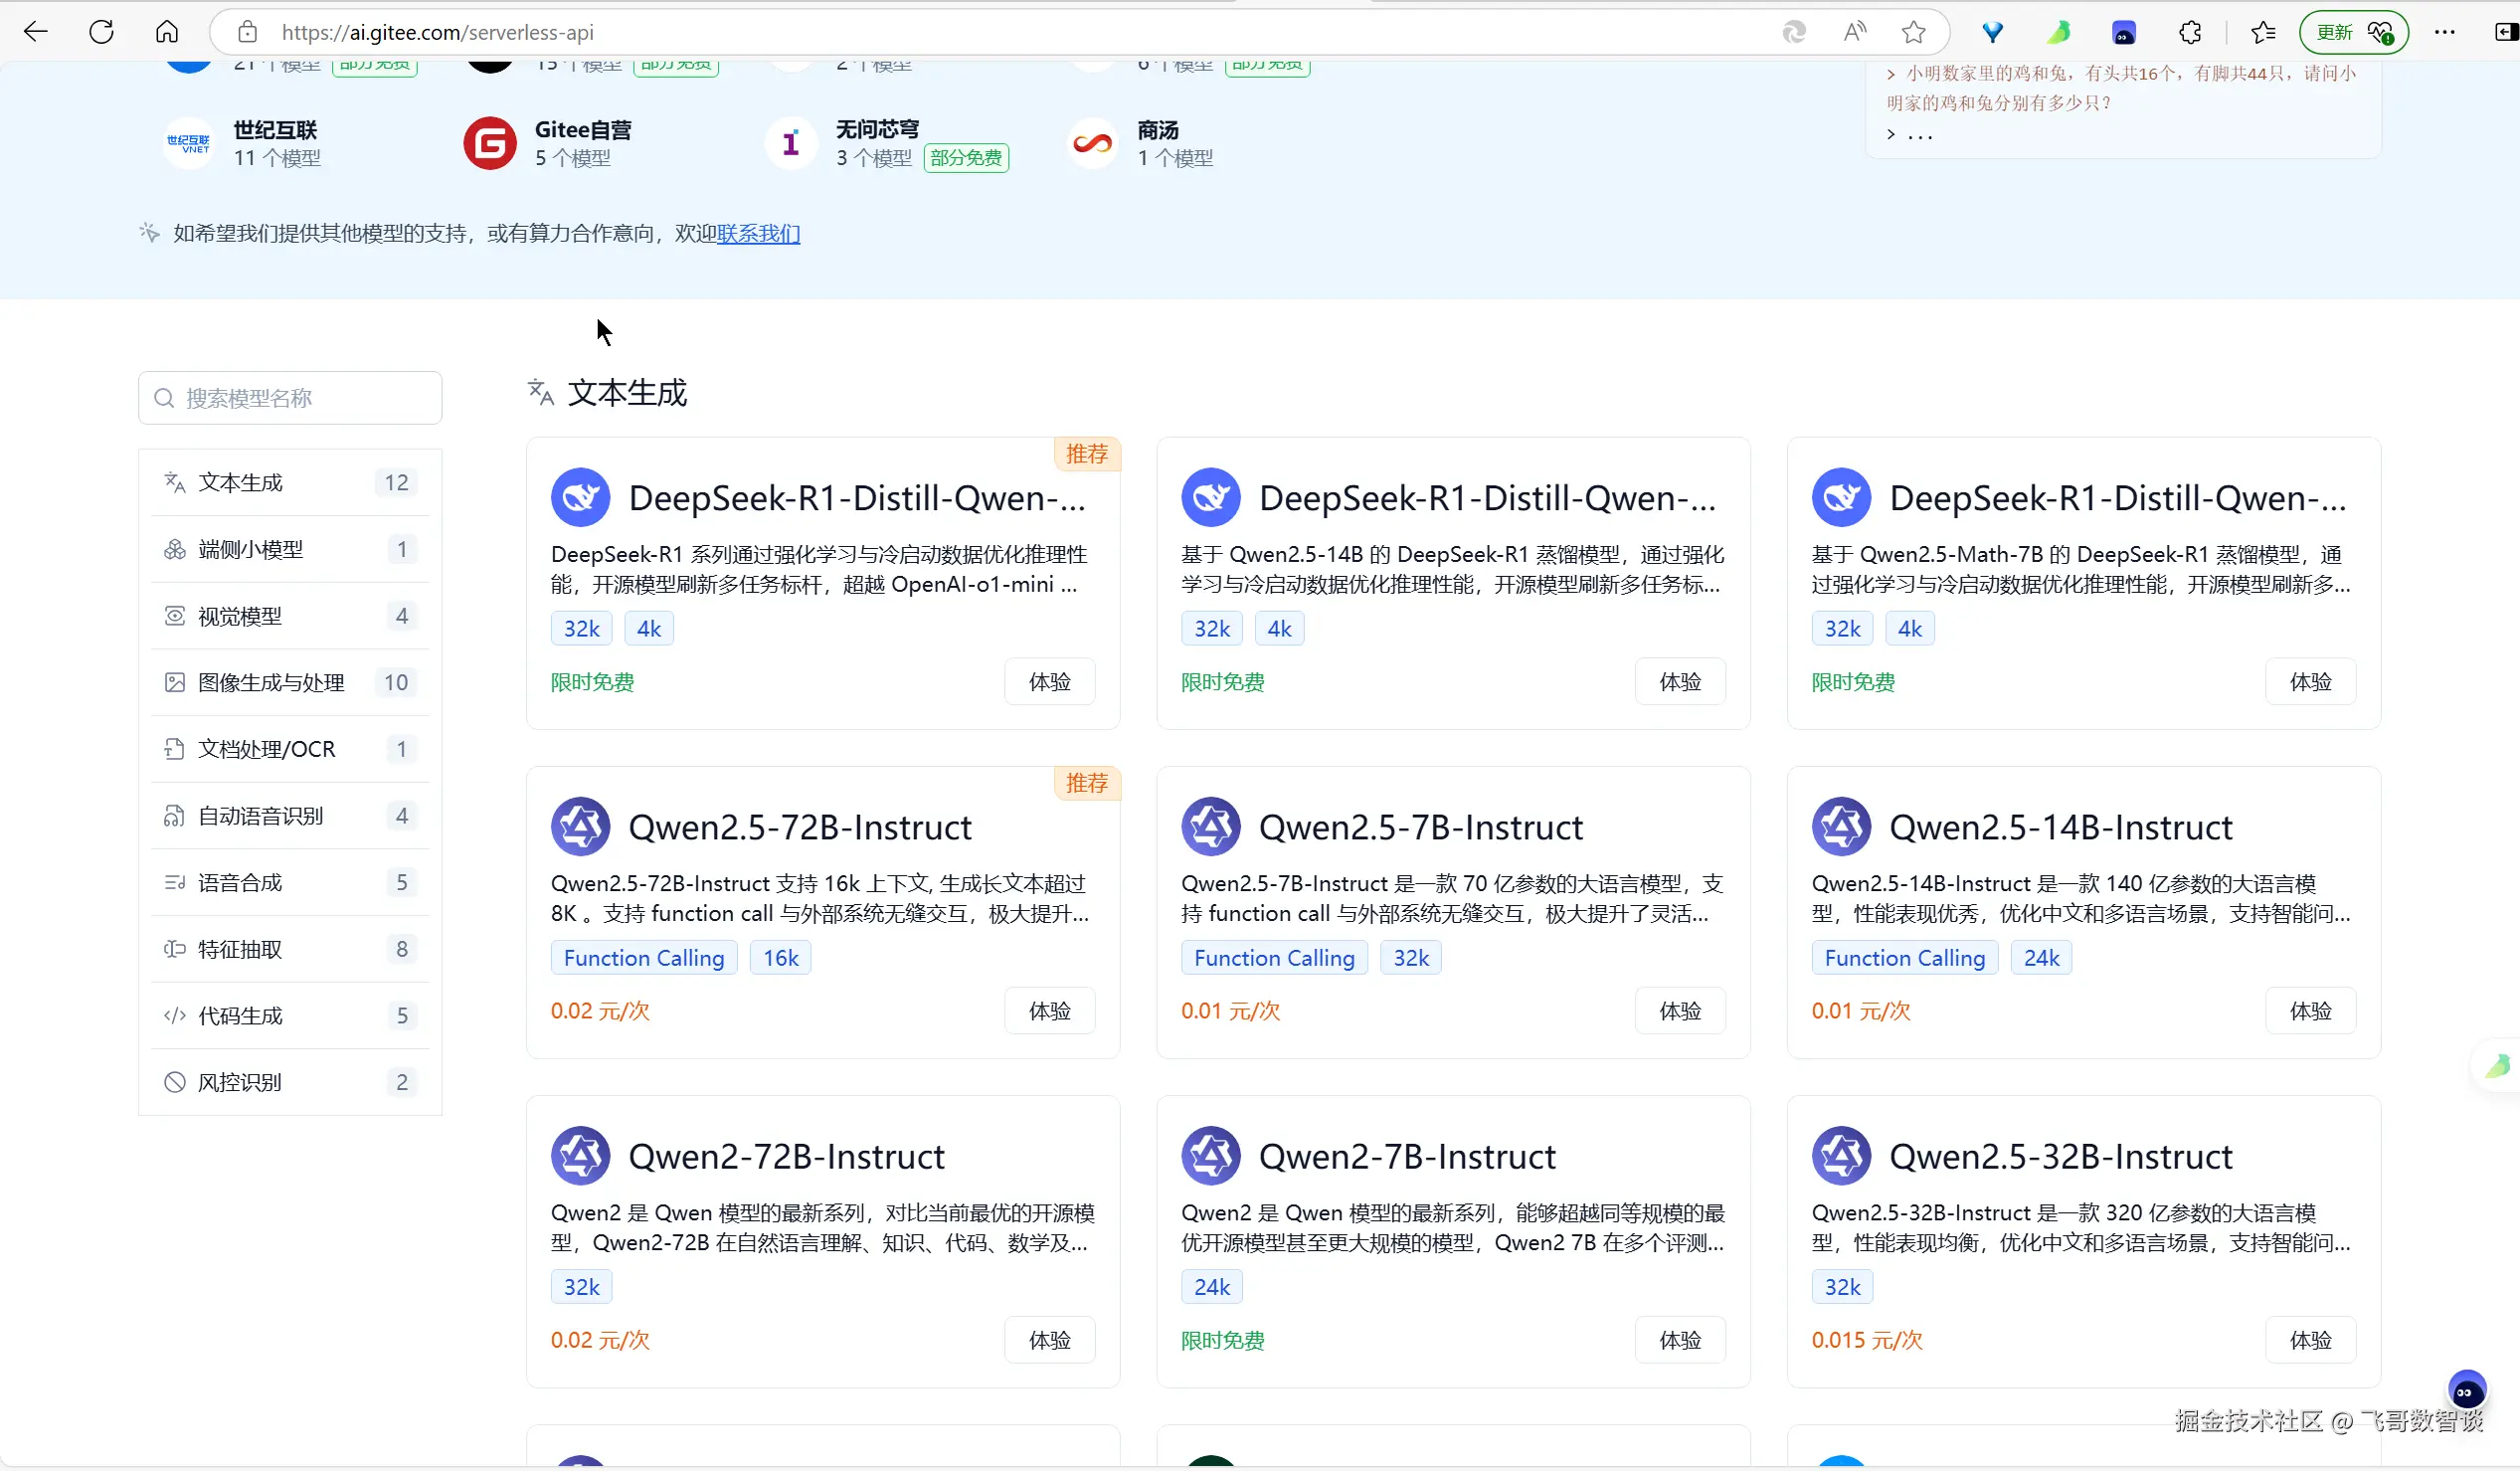Viewport: 2520px width, 1471px height.
Task: Open the 风控识别 category
Action: pos(290,1082)
